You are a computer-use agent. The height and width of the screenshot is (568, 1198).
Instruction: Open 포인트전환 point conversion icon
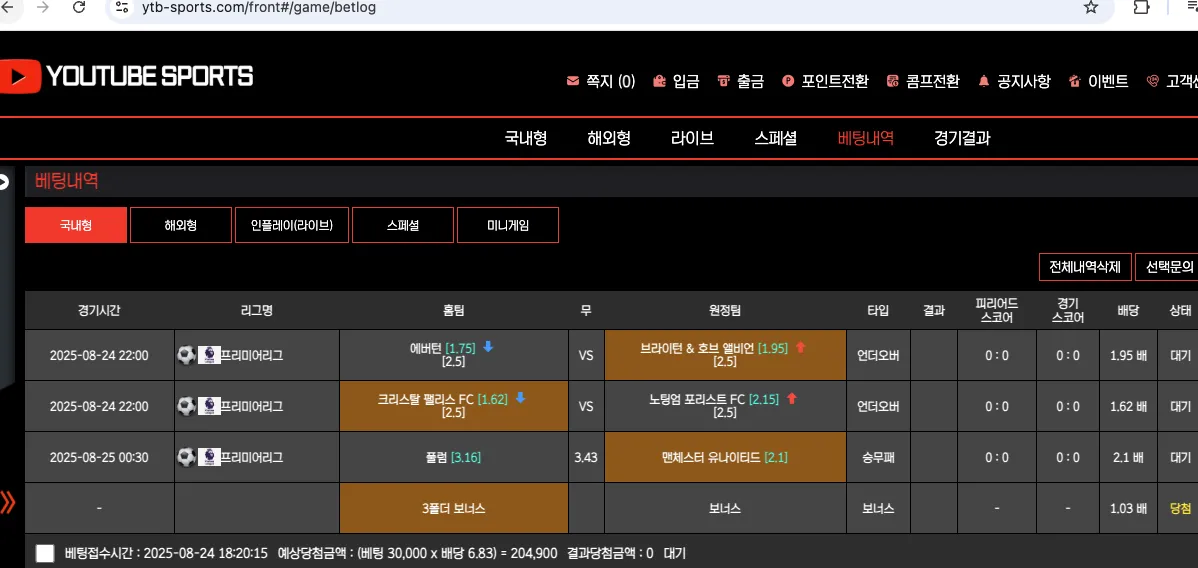[788, 81]
